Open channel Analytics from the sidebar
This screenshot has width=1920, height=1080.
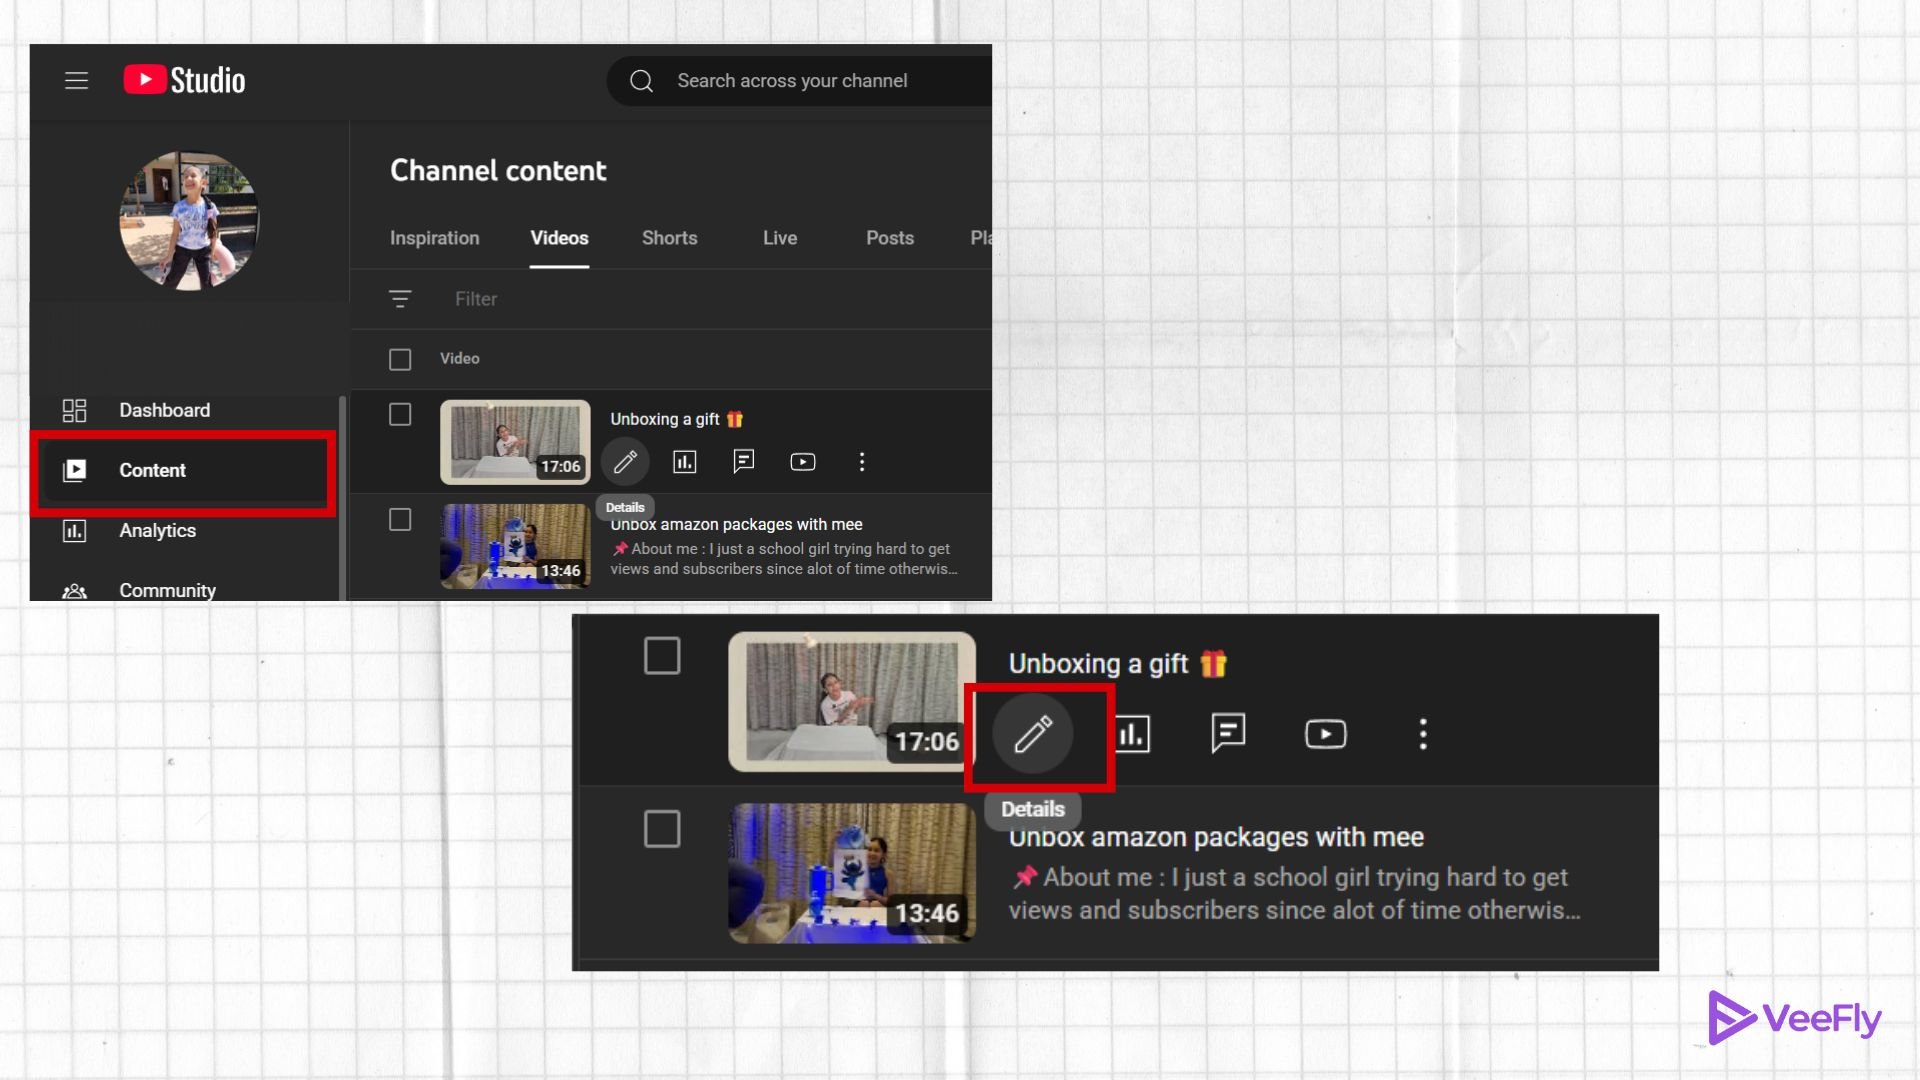click(x=157, y=531)
